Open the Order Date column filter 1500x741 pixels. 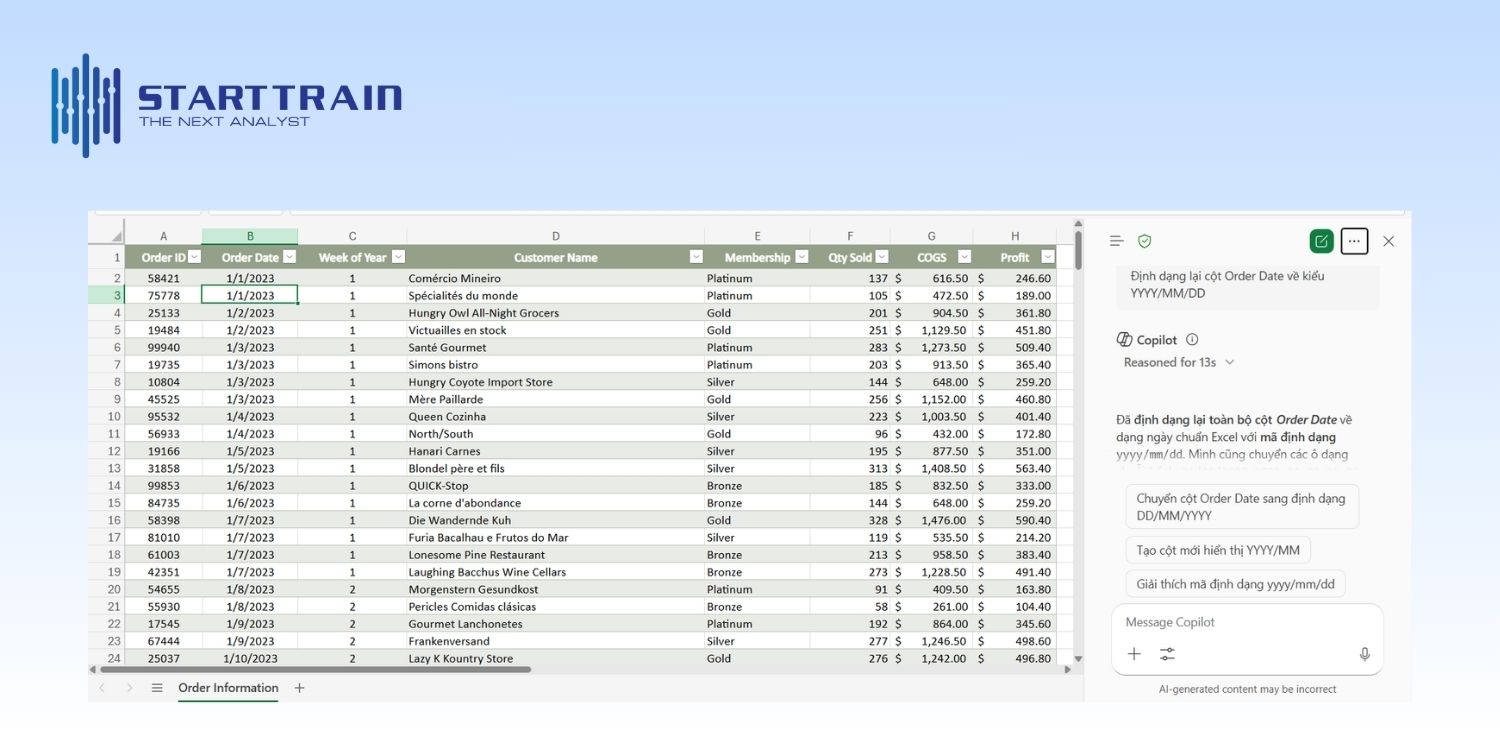[289, 257]
